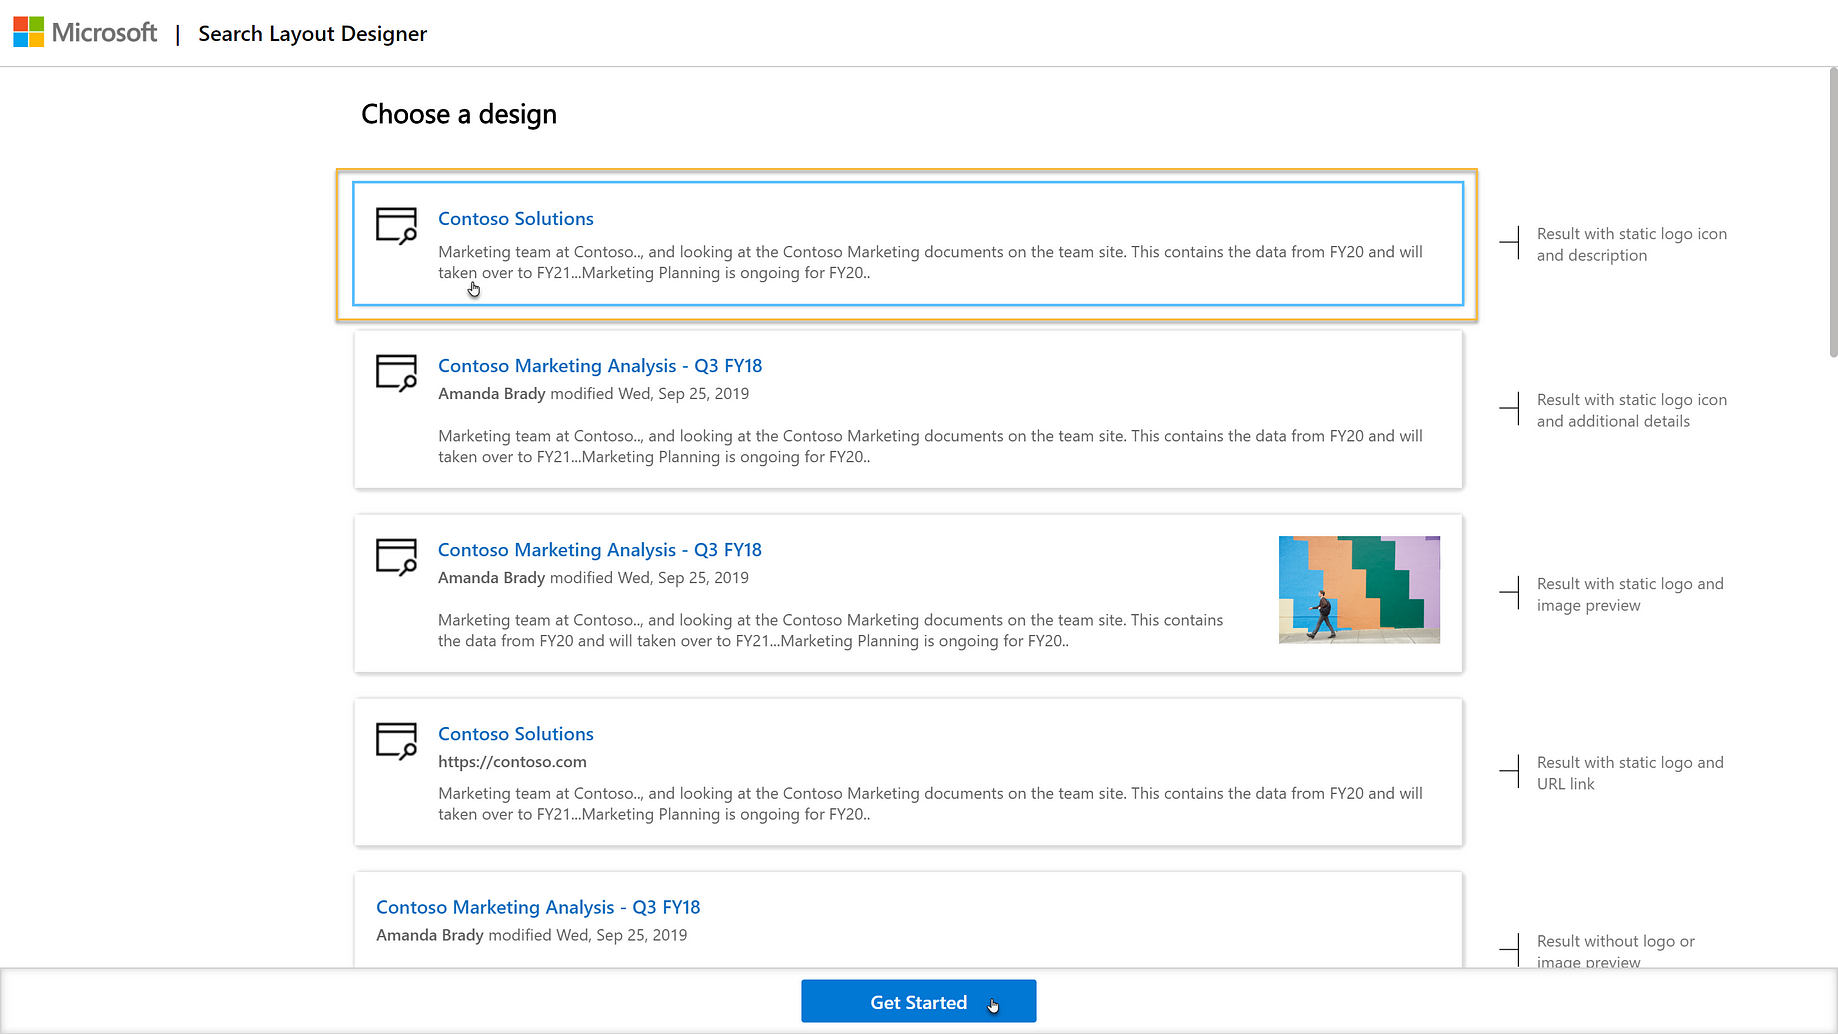The height and width of the screenshot is (1034, 1838).
Task: Click the Choose a design heading
Action: 459,114
